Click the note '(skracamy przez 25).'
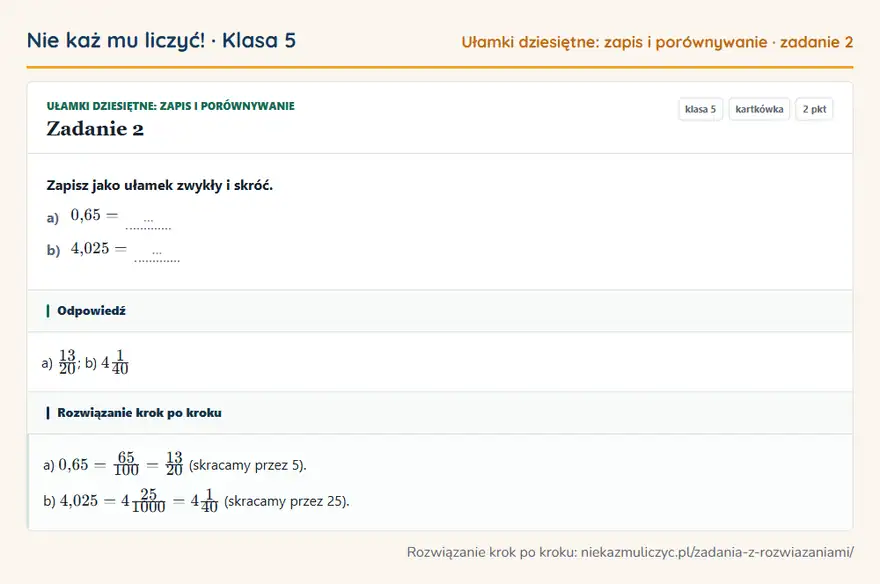Viewport: 880px width, 584px height. (x=287, y=501)
